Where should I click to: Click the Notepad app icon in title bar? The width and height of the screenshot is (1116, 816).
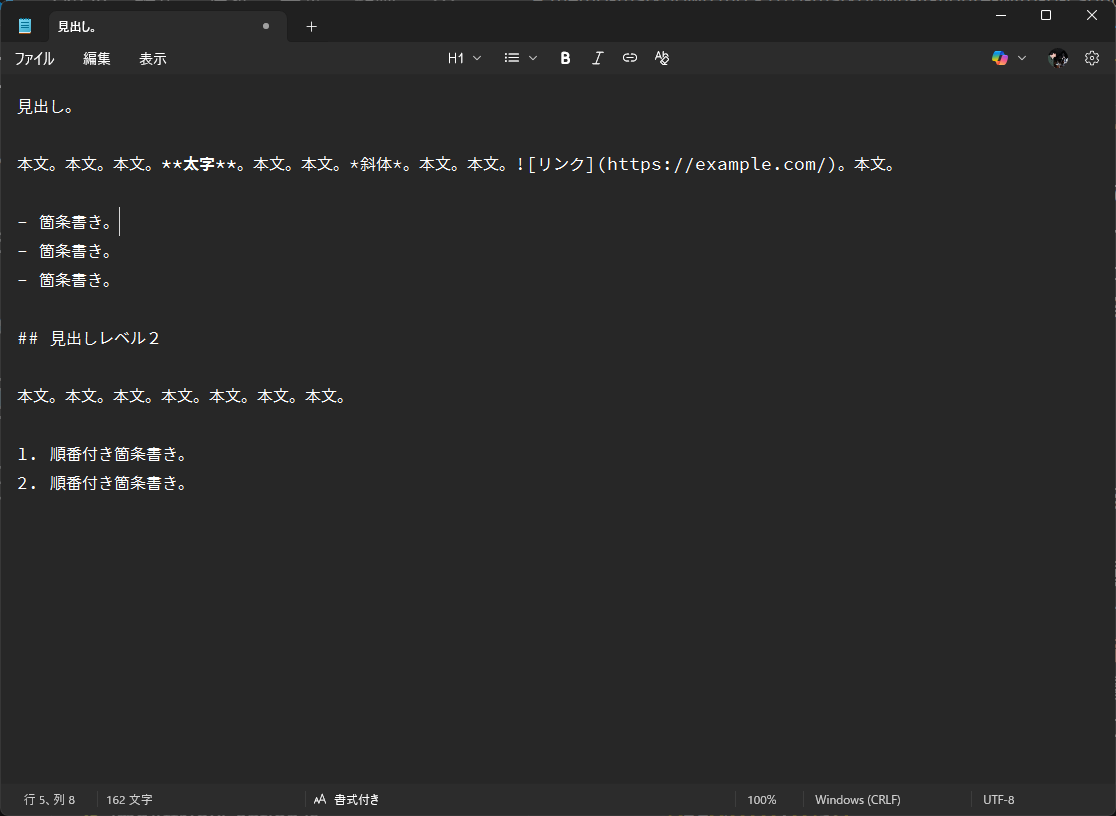[x=25, y=26]
